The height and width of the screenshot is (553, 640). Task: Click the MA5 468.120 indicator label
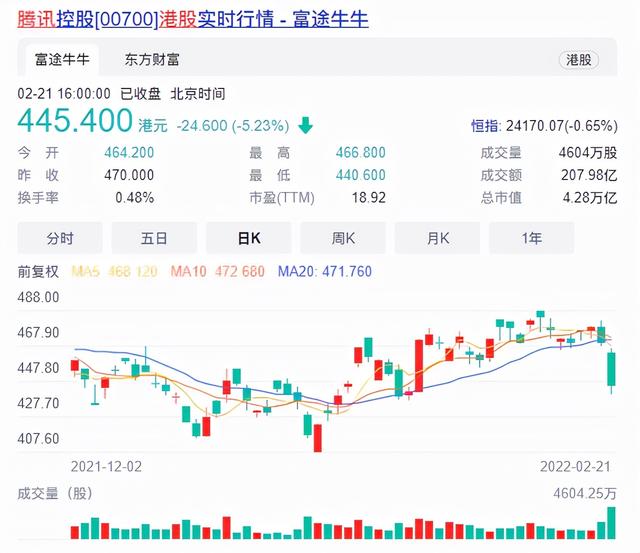(114, 271)
